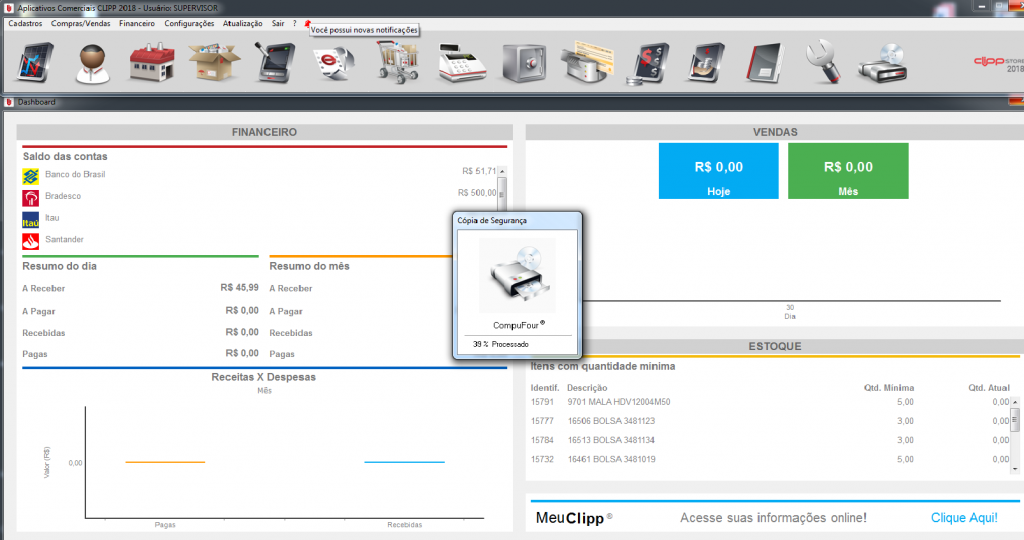Click the shopping cart toolbar icon

pyautogui.click(x=397, y=64)
